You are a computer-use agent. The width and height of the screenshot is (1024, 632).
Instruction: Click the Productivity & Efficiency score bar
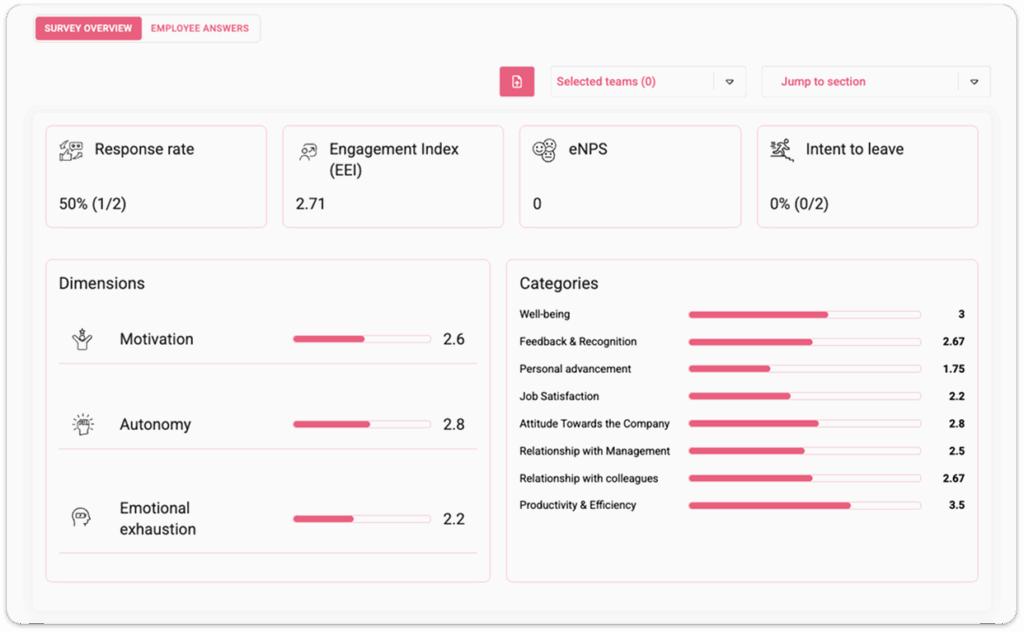[x=805, y=506]
